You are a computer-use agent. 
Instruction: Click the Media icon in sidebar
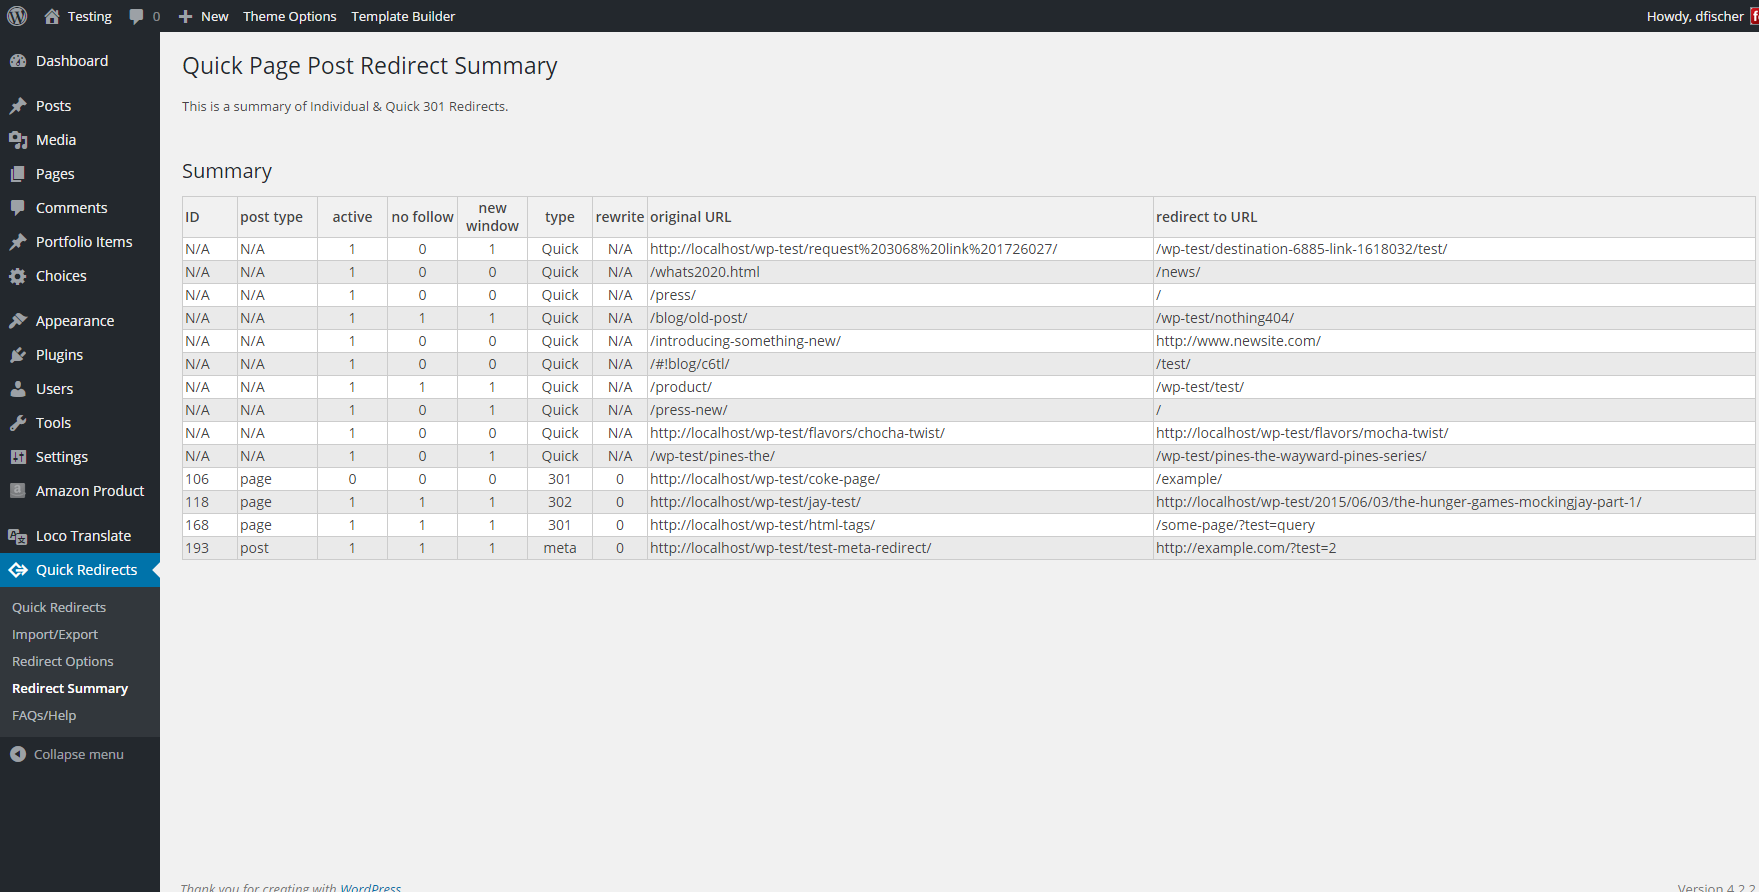pos(18,140)
